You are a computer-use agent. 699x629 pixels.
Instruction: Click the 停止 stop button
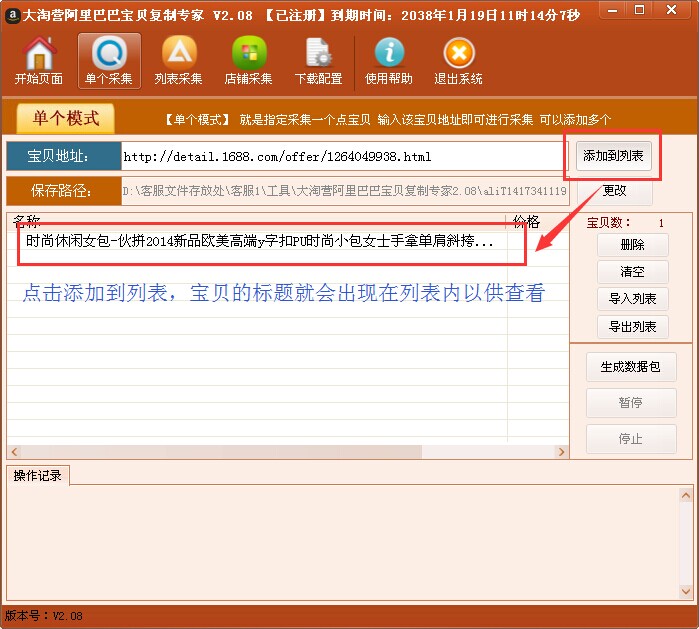coord(631,439)
